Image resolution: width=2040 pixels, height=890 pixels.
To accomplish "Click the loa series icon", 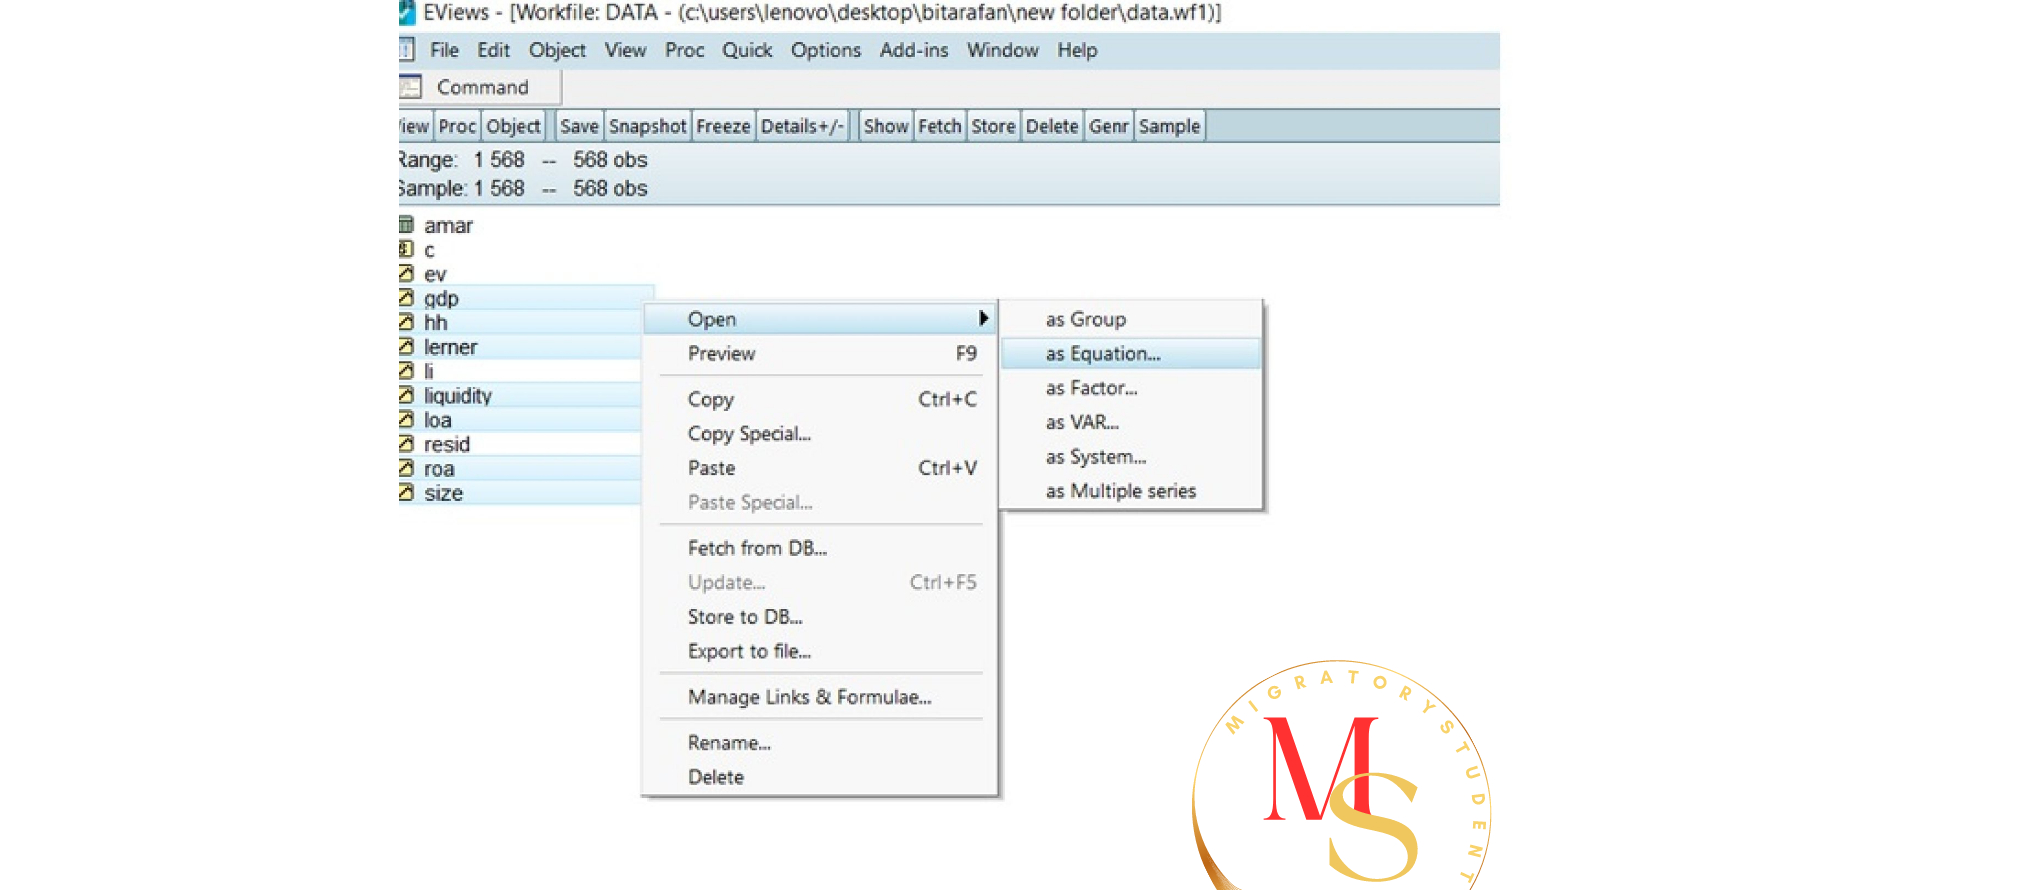I will pos(406,419).
